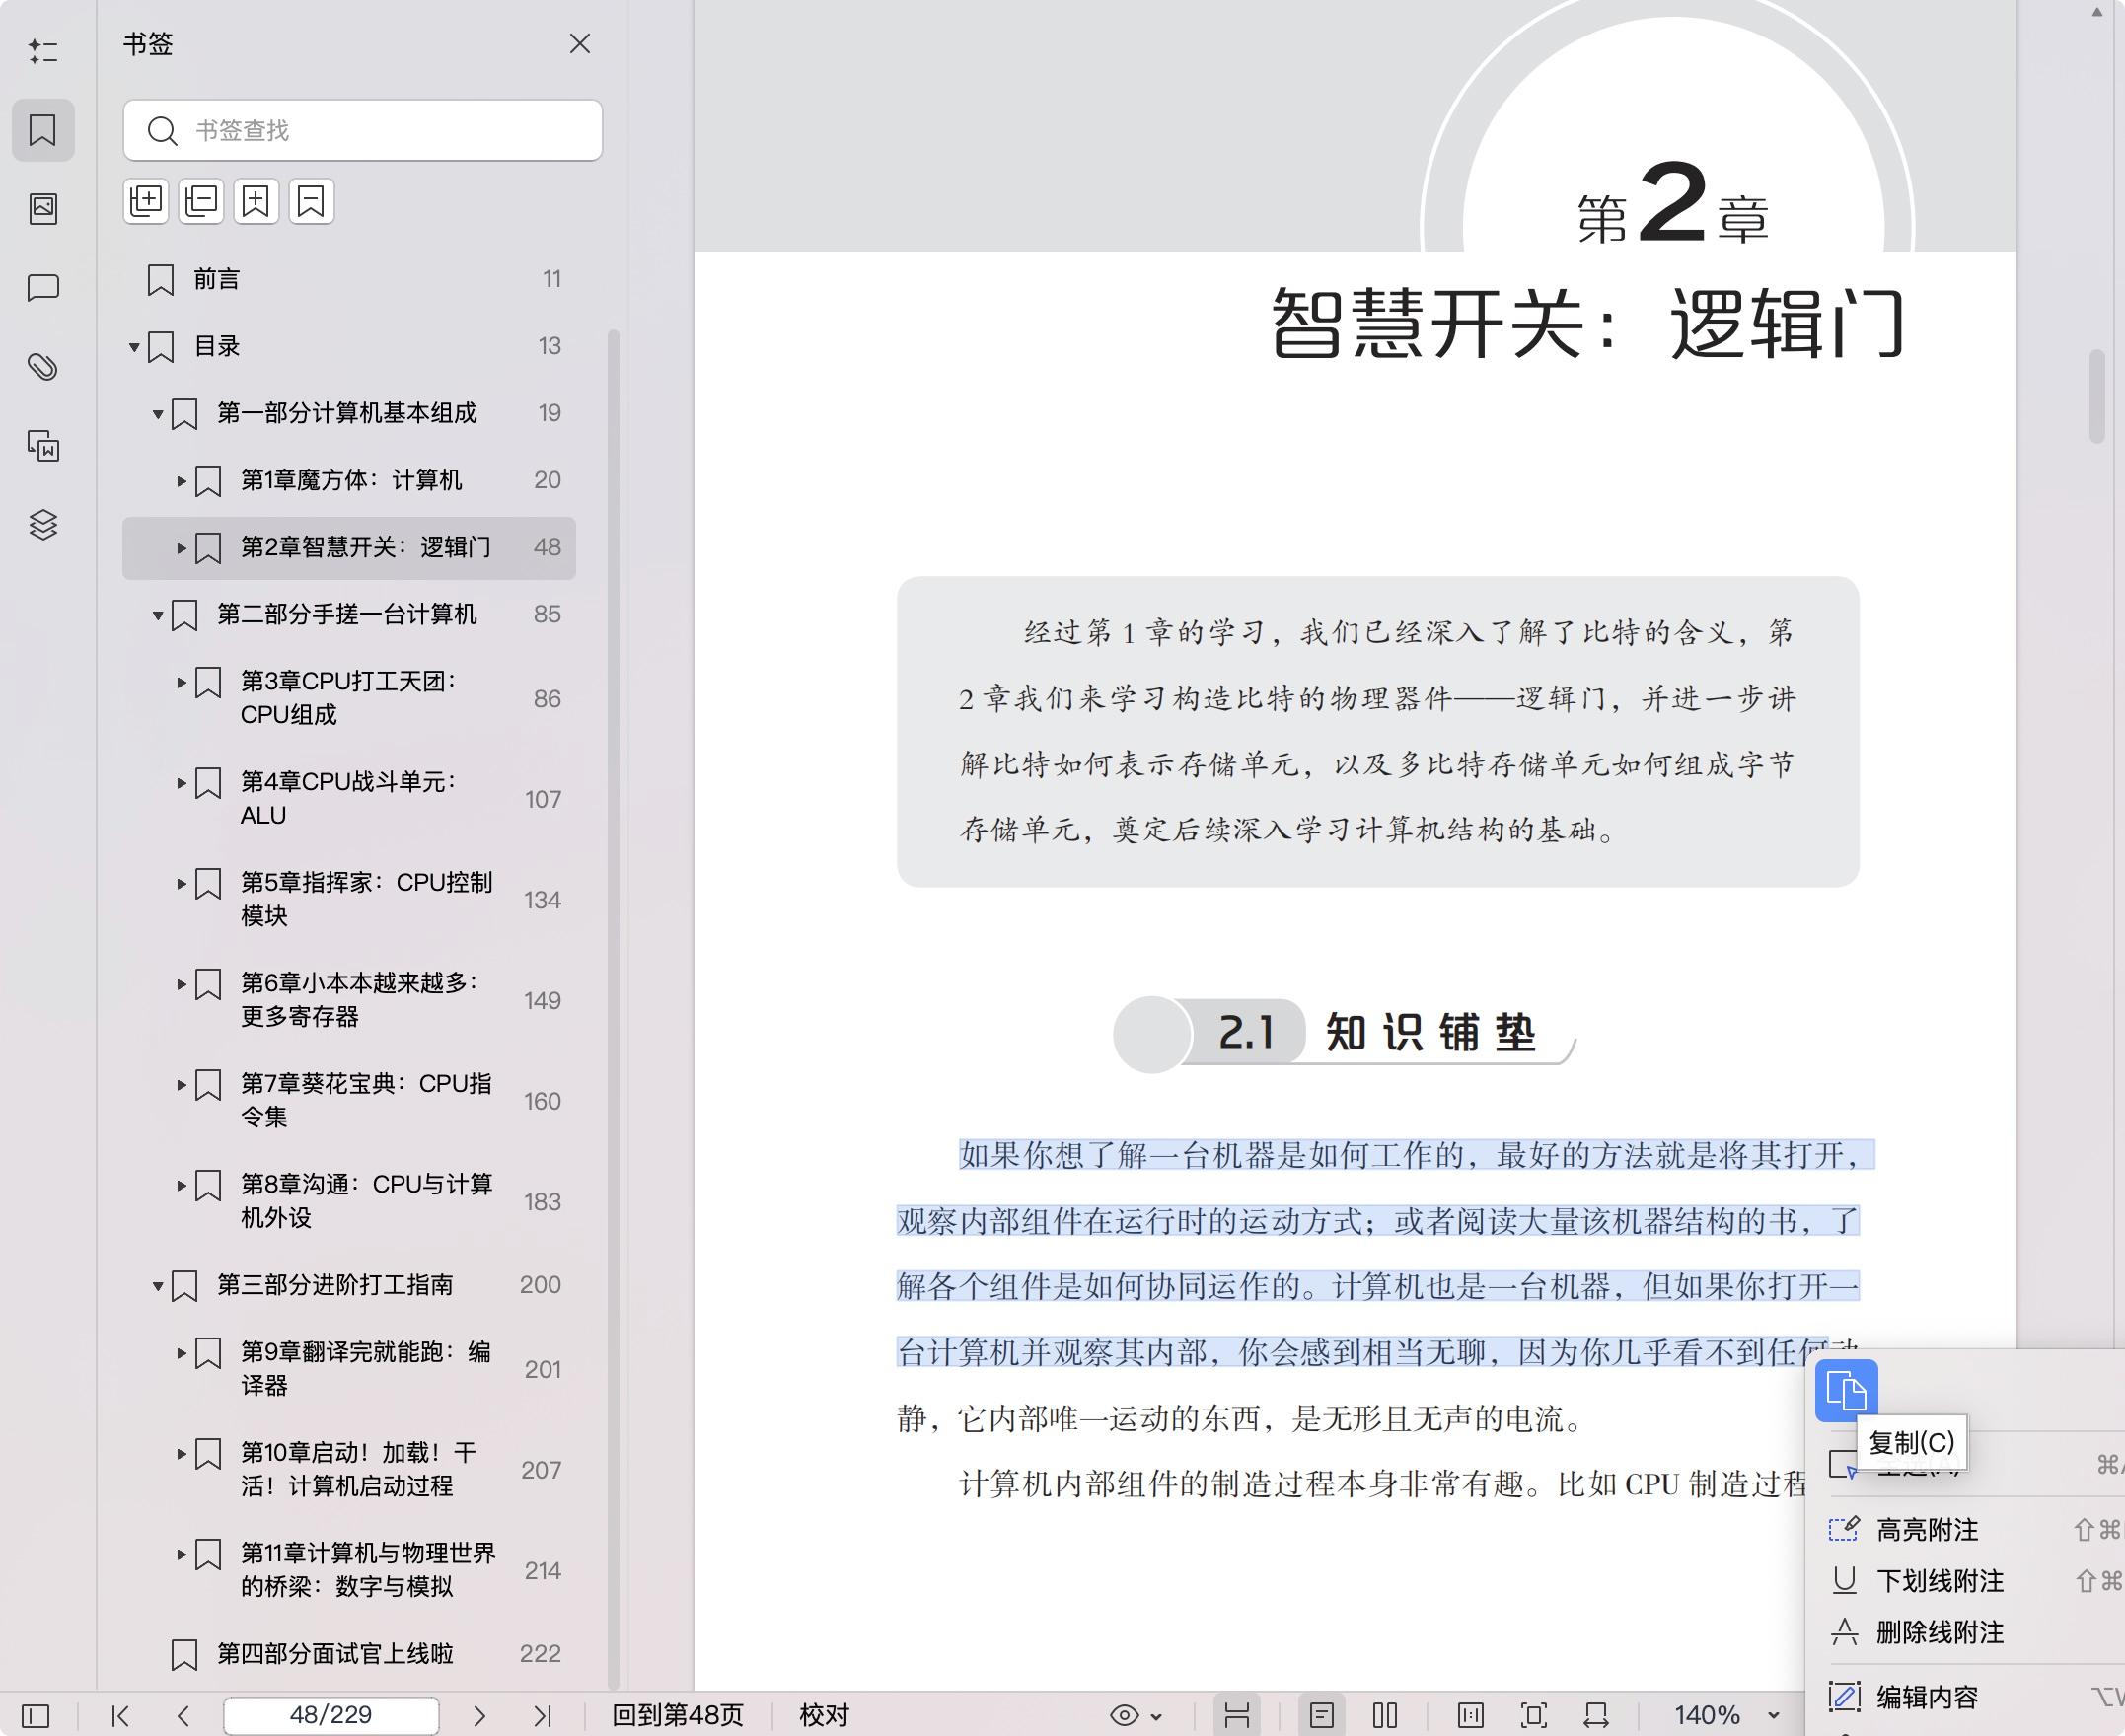Close the bookmarks panel
Viewport: 2125px width, 1736px height.
pyautogui.click(x=580, y=44)
